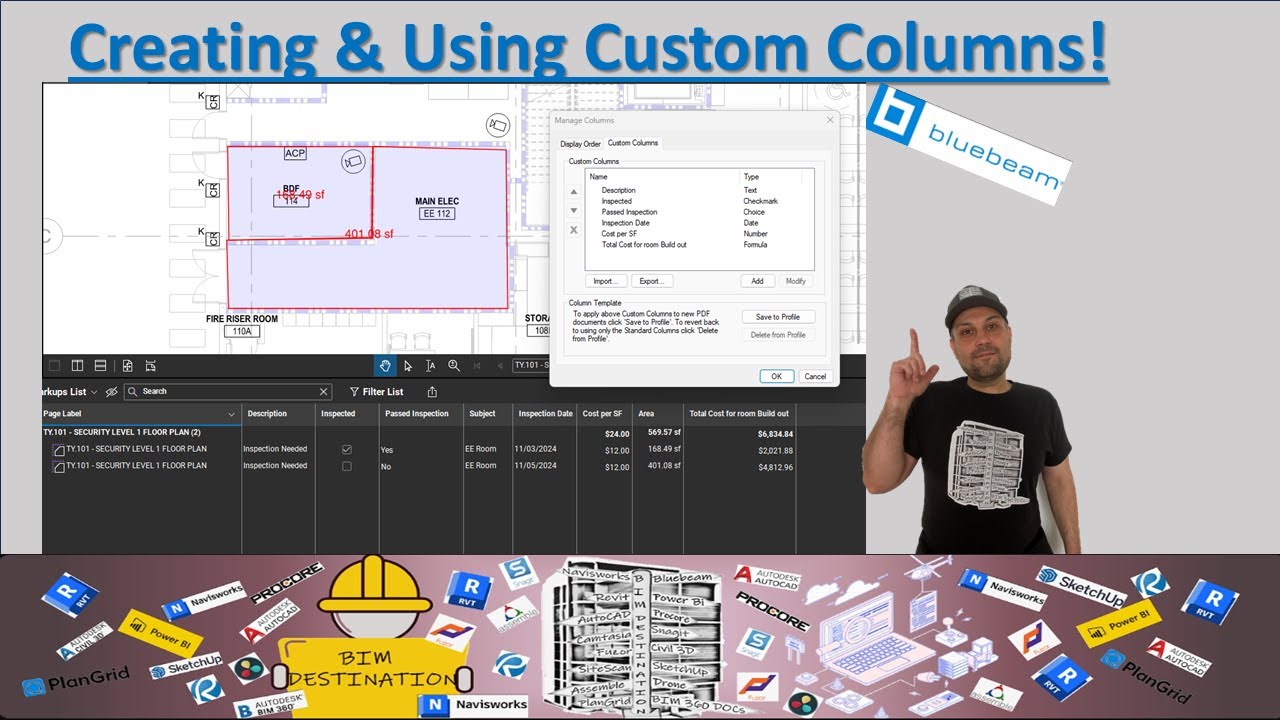Image resolution: width=1280 pixels, height=720 pixels.
Task: Sort by Description column header
Action: [278, 414]
